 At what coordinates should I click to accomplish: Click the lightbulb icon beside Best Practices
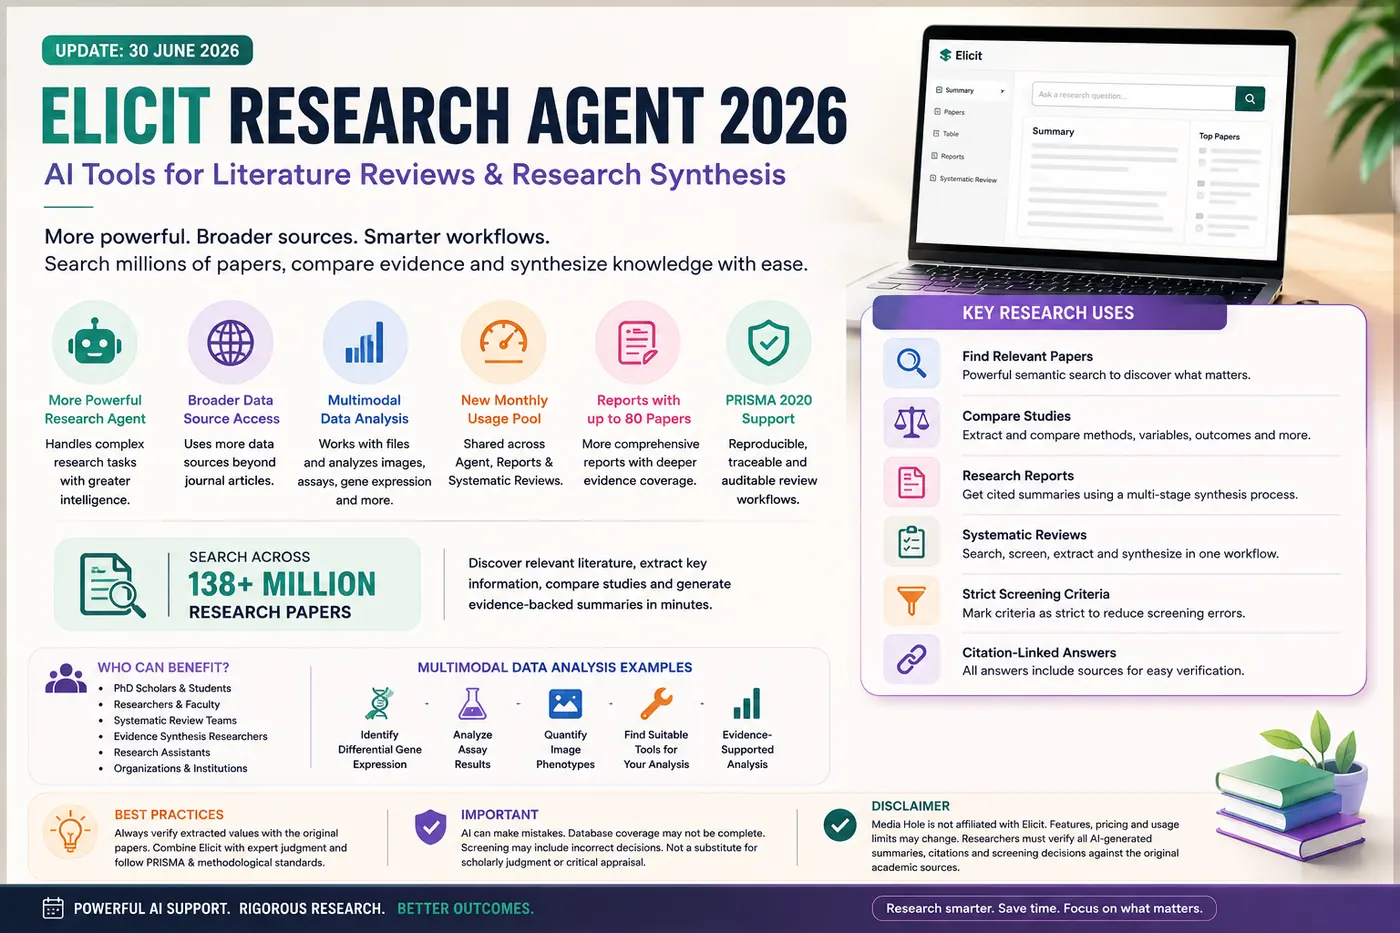click(x=70, y=831)
